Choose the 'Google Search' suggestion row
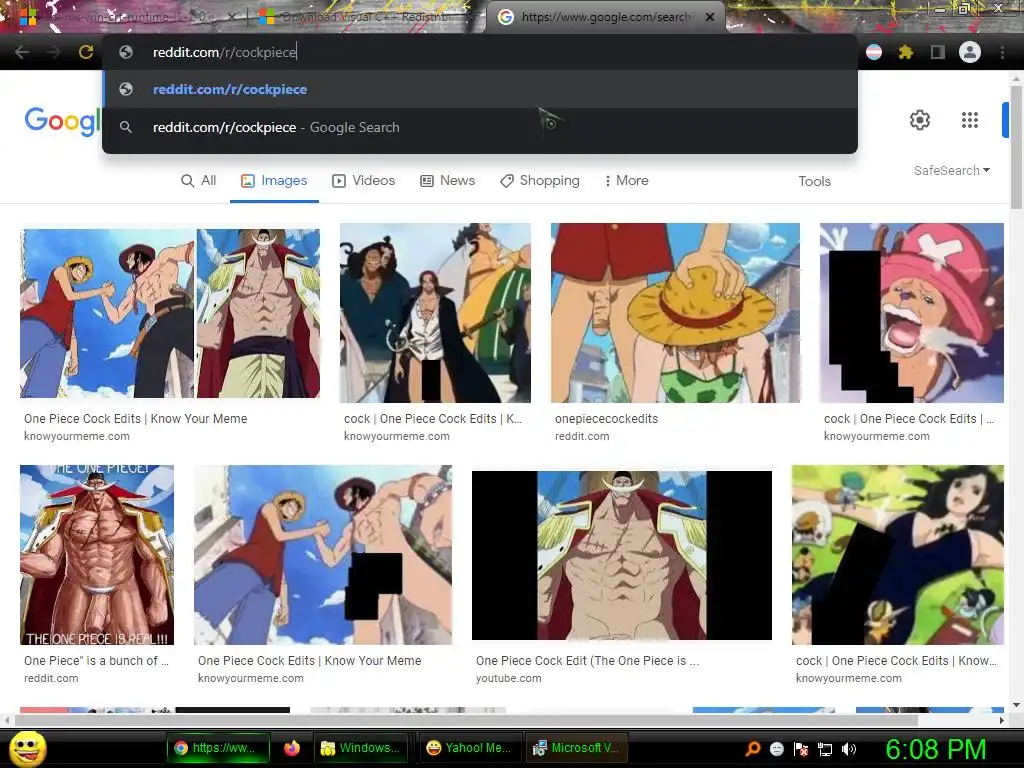This screenshot has width=1024, height=768. [479, 127]
